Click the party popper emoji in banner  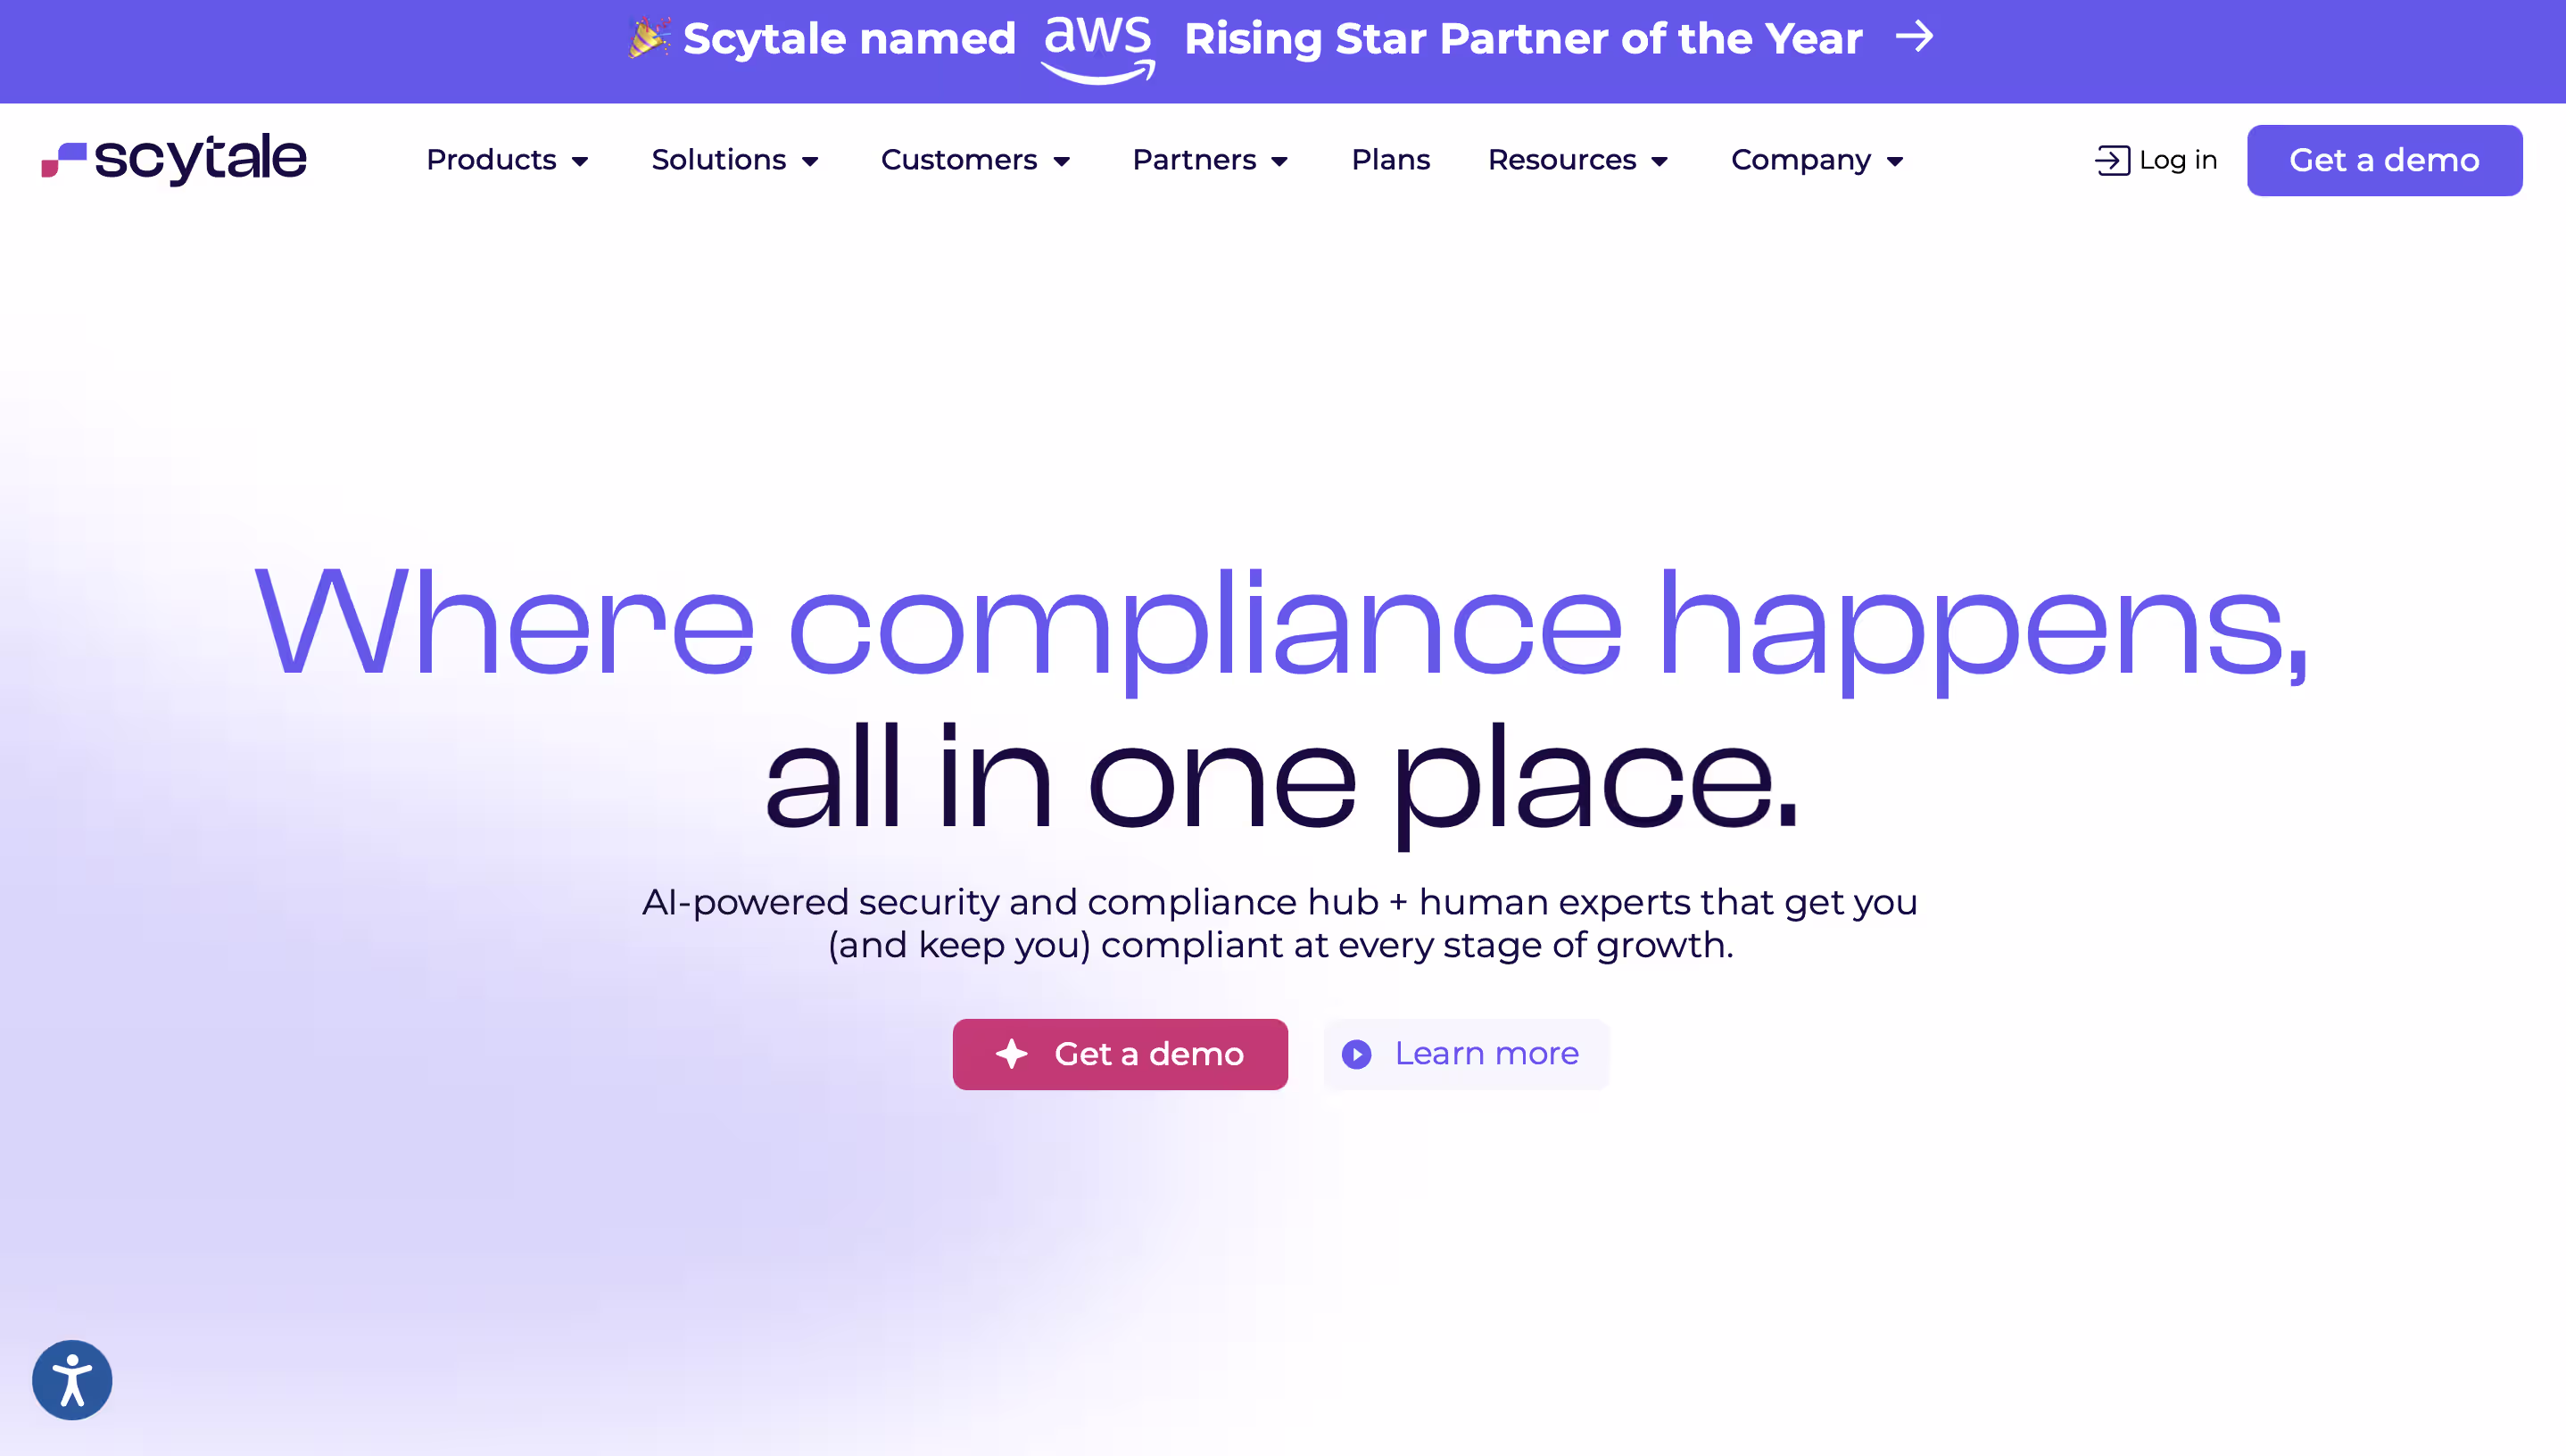tap(649, 38)
